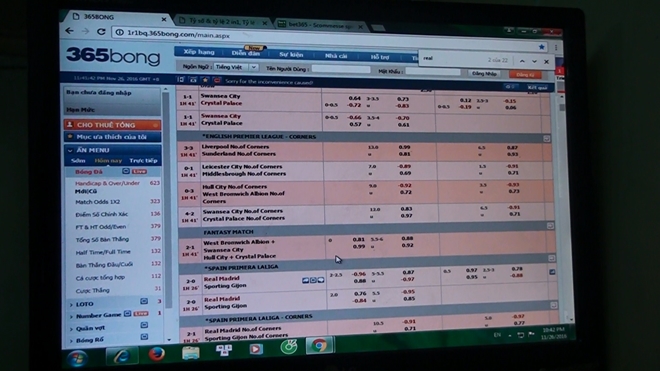This screenshot has width=660, height=371.
Task: Click the Tên Người Dùng username field
Action: 341,69
